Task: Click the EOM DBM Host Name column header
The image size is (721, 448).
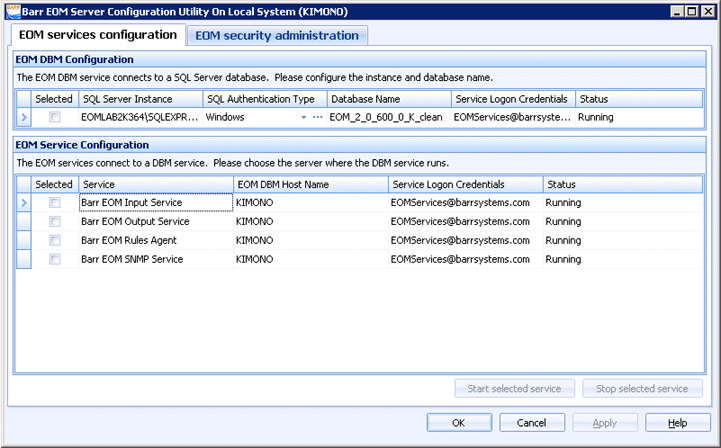Action: click(x=311, y=184)
